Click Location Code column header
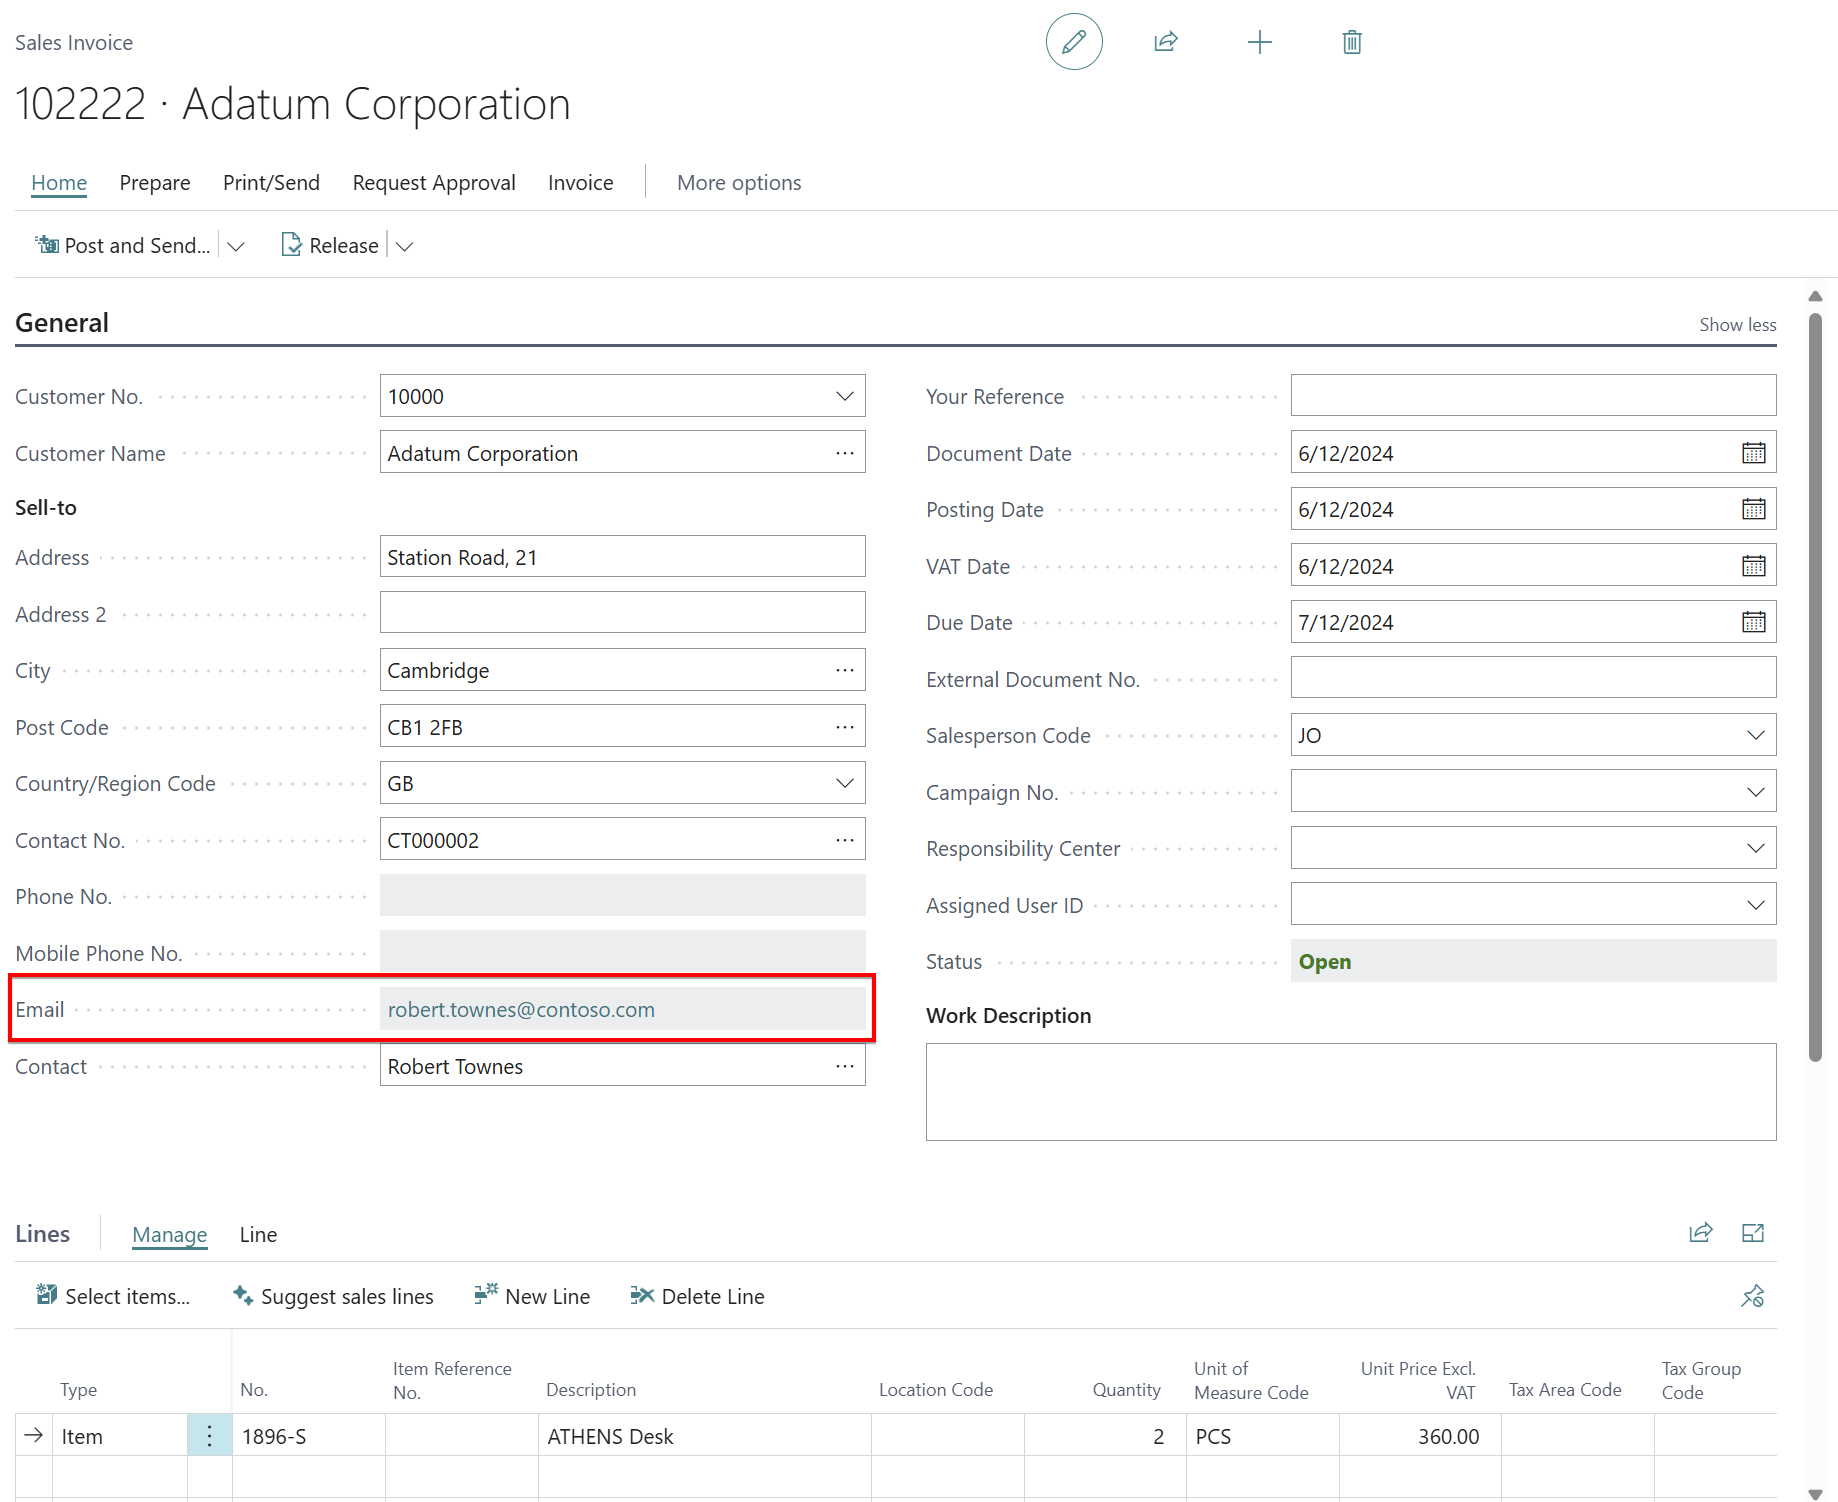Viewport: 1838px width, 1502px height. tap(936, 1390)
